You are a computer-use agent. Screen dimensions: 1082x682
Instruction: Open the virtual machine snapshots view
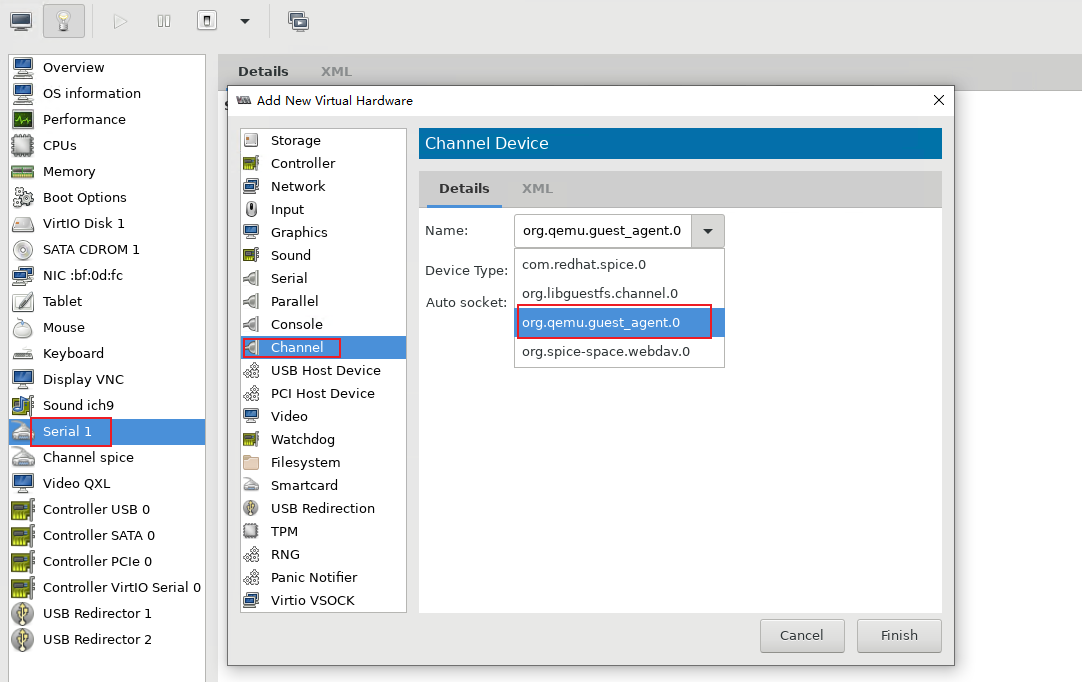(x=298, y=20)
